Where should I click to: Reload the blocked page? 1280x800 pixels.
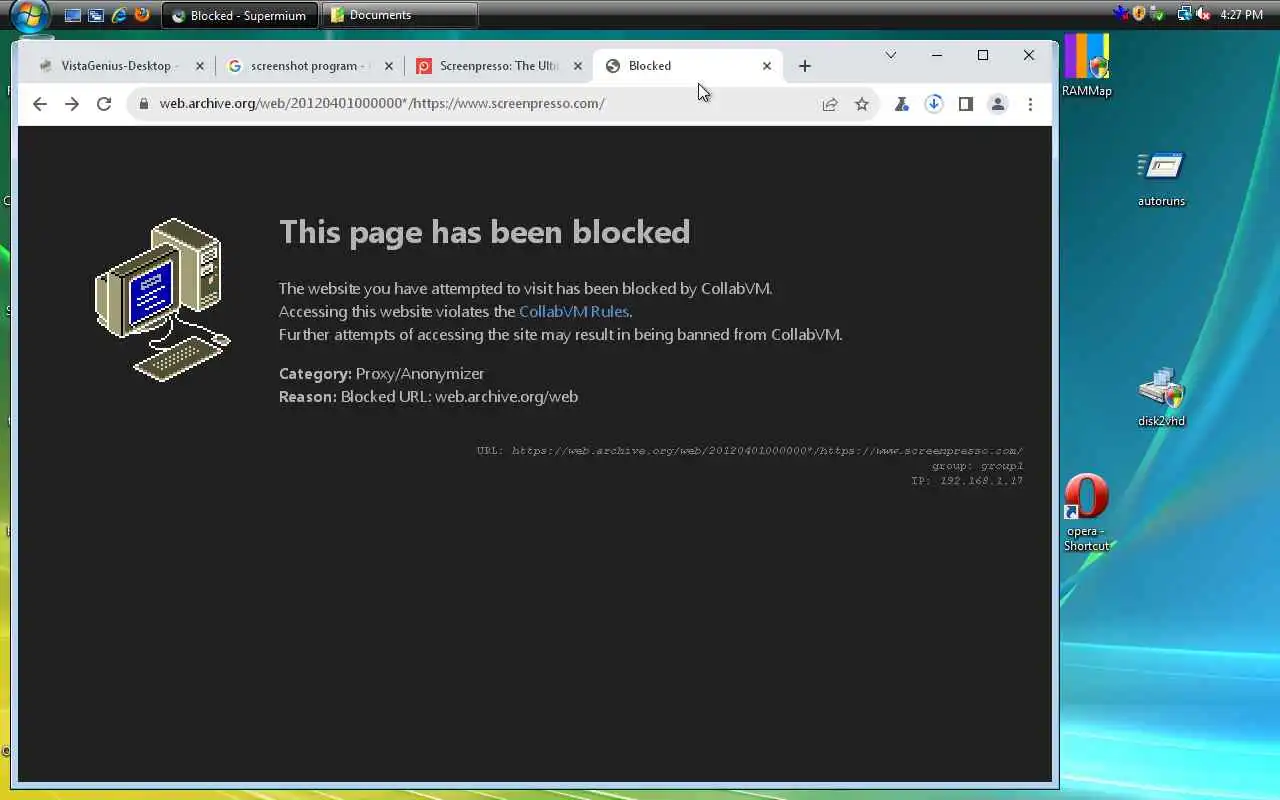click(104, 104)
